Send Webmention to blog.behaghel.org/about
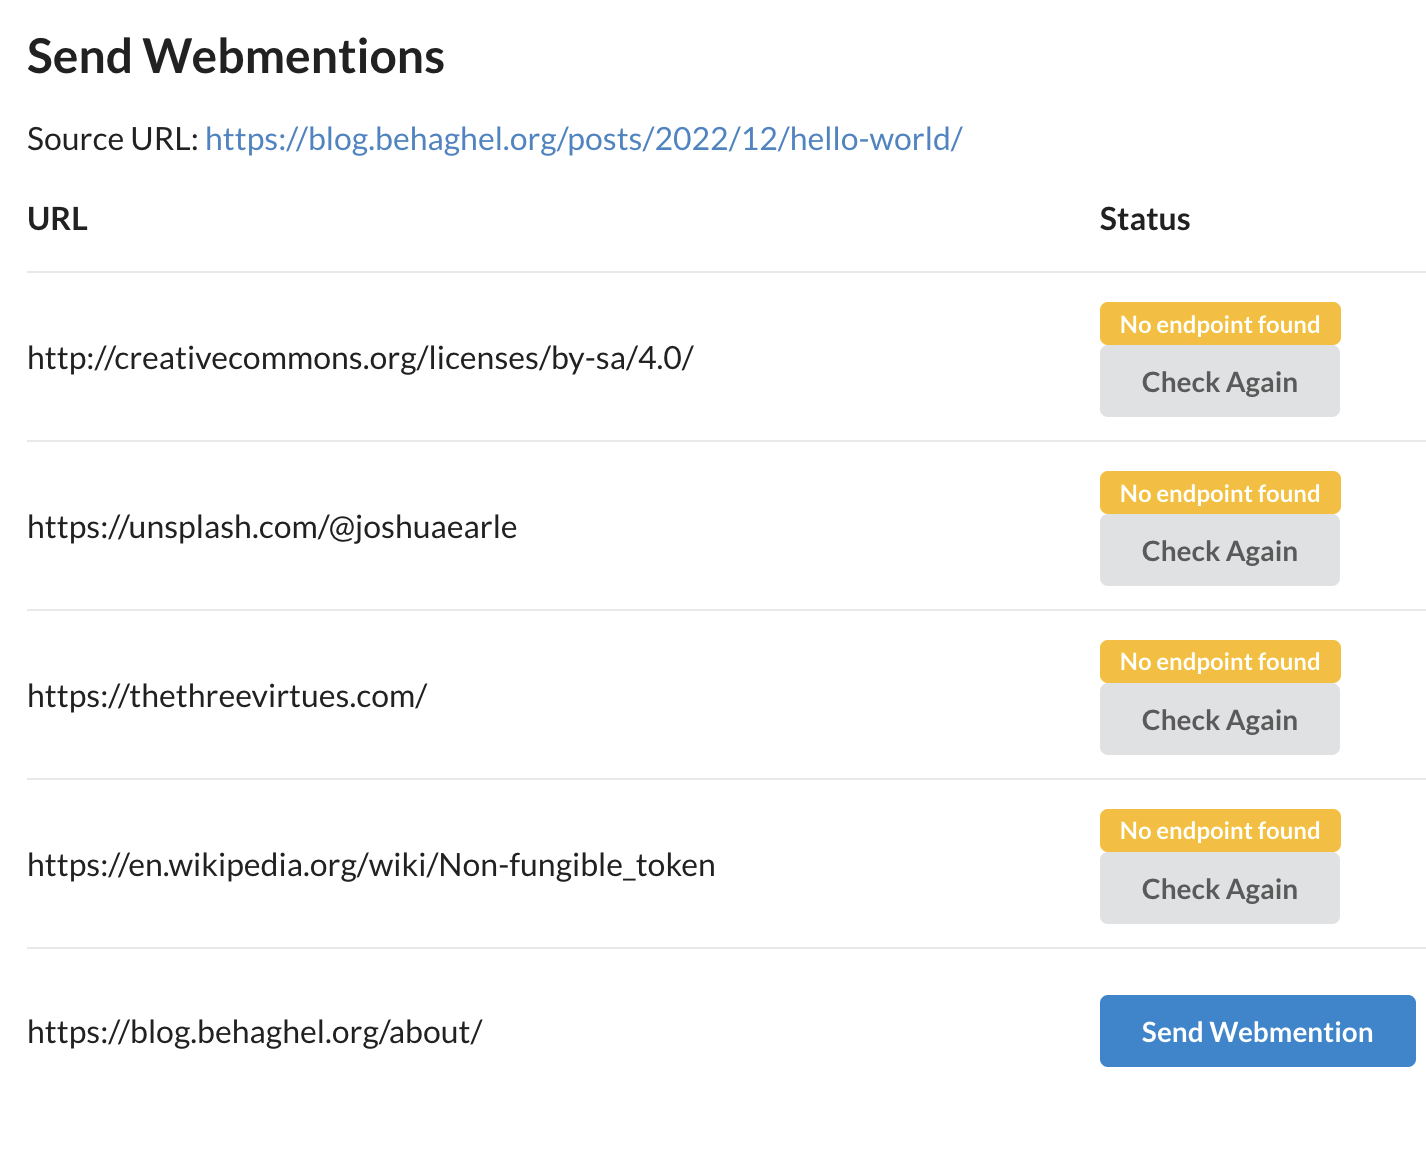 (1257, 1031)
